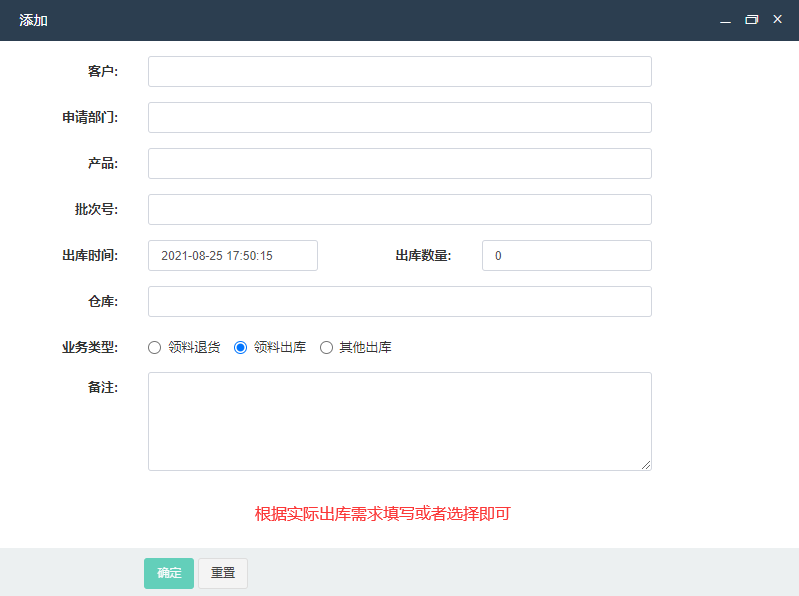Click the 客户 input field
Viewport: 799px width, 596px height.
coord(400,71)
